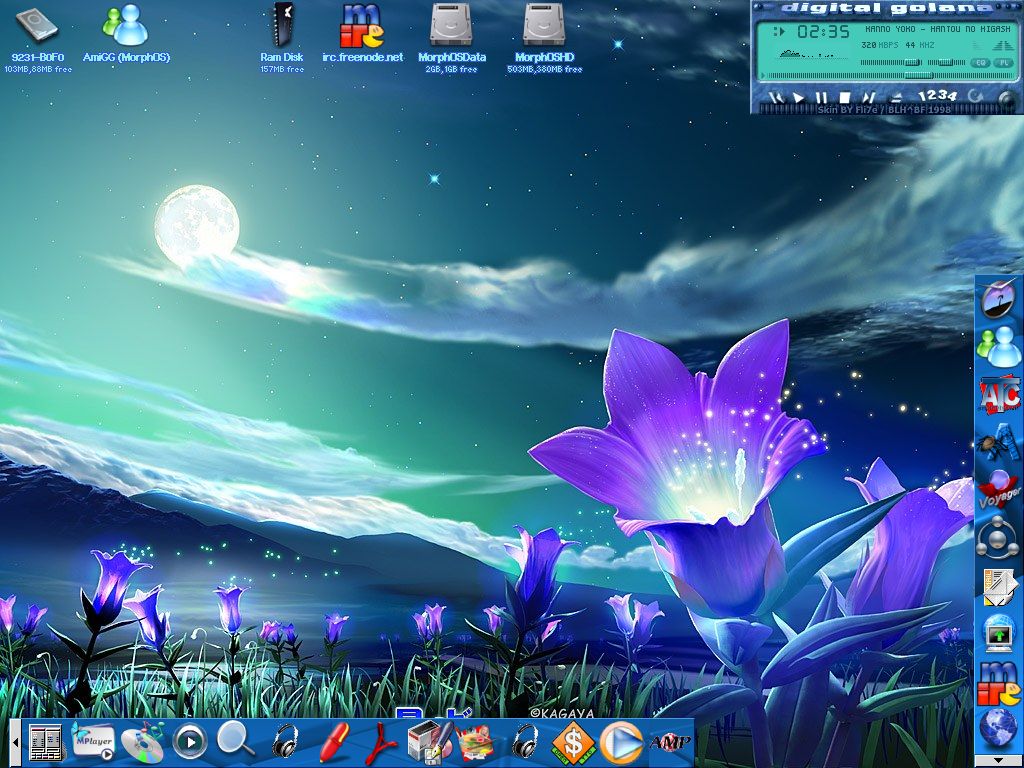This screenshot has width=1024, height=768.
Task: Click the eject button in player
Action: point(896,98)
